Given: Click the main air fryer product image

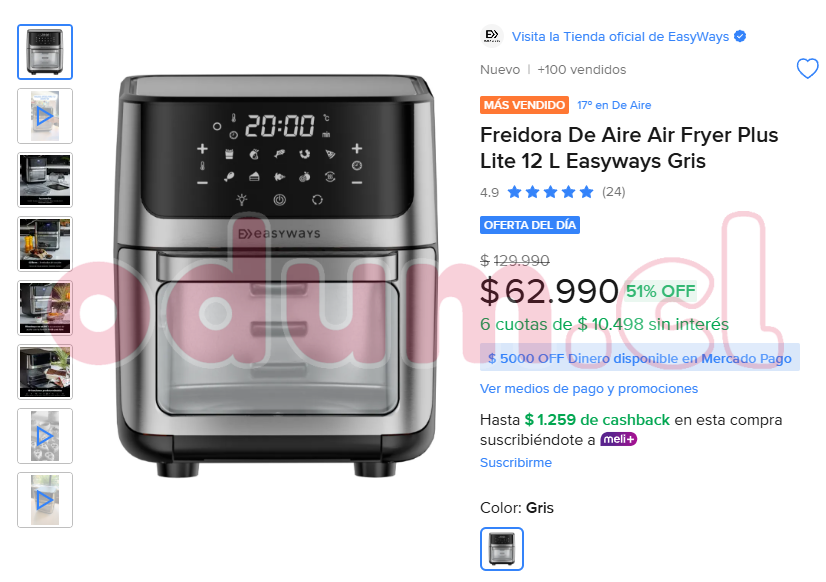Looking at the screenshot, I should pyautogui.click(x=277, y=275).
